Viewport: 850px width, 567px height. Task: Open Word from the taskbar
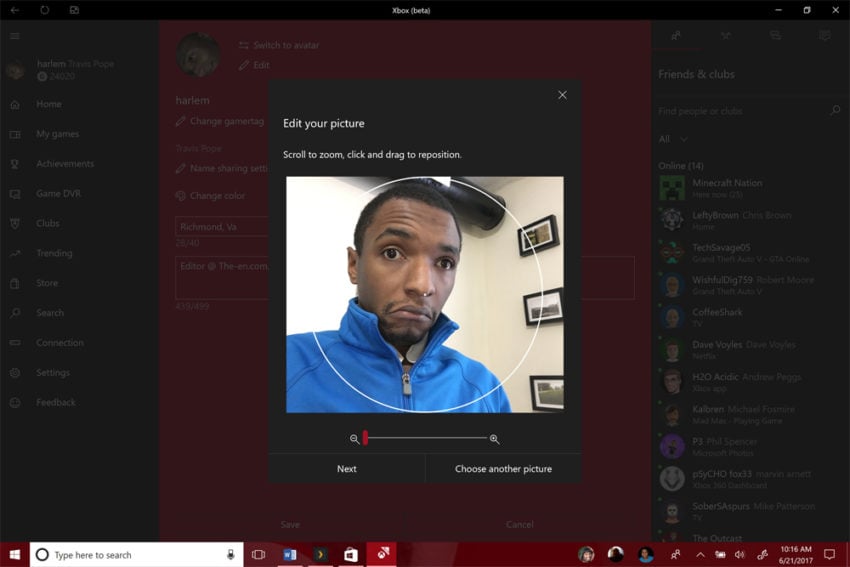coord(289,555)
